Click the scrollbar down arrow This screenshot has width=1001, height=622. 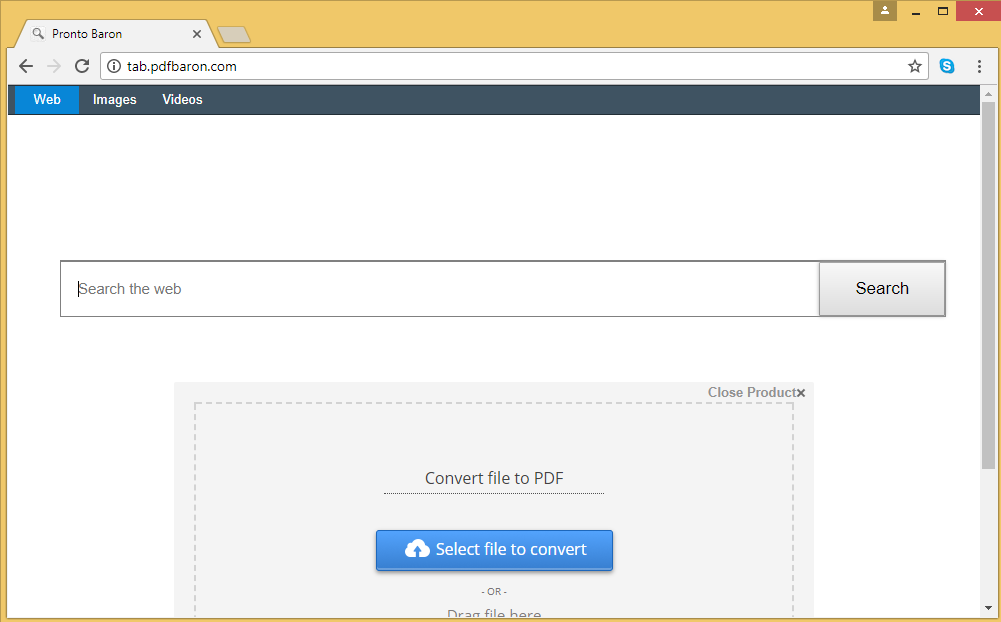click(988, 609)
